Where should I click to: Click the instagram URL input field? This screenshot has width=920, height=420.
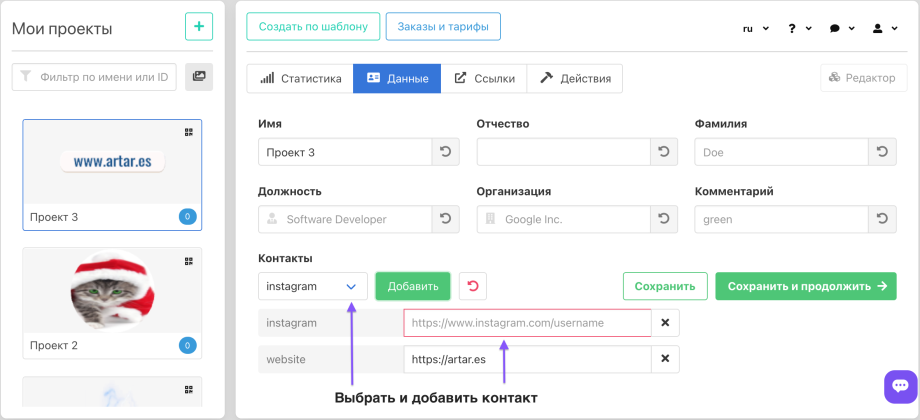tap(527, 323)
